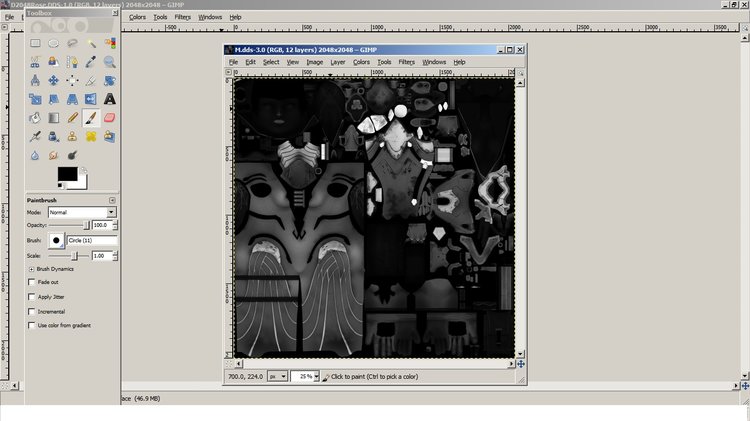This screenshot has width=750, height=421.
Task: Select the Select by Color tool
Action: tap(110, 43)
